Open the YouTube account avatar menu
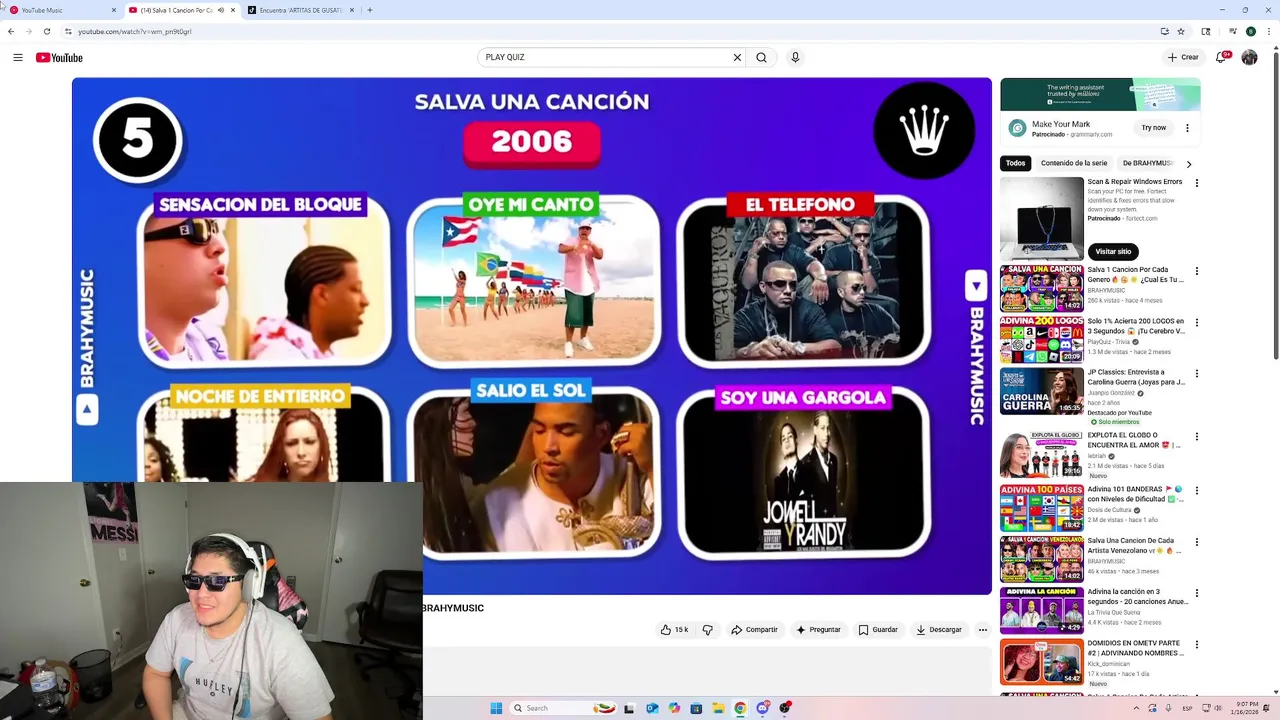Viewport: 1280px width, 720px height. pyautogui.click(x=1249, y=57)
